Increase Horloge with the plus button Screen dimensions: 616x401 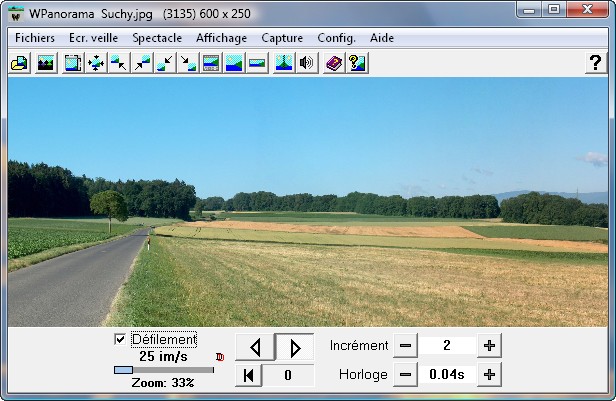[489, 375]
